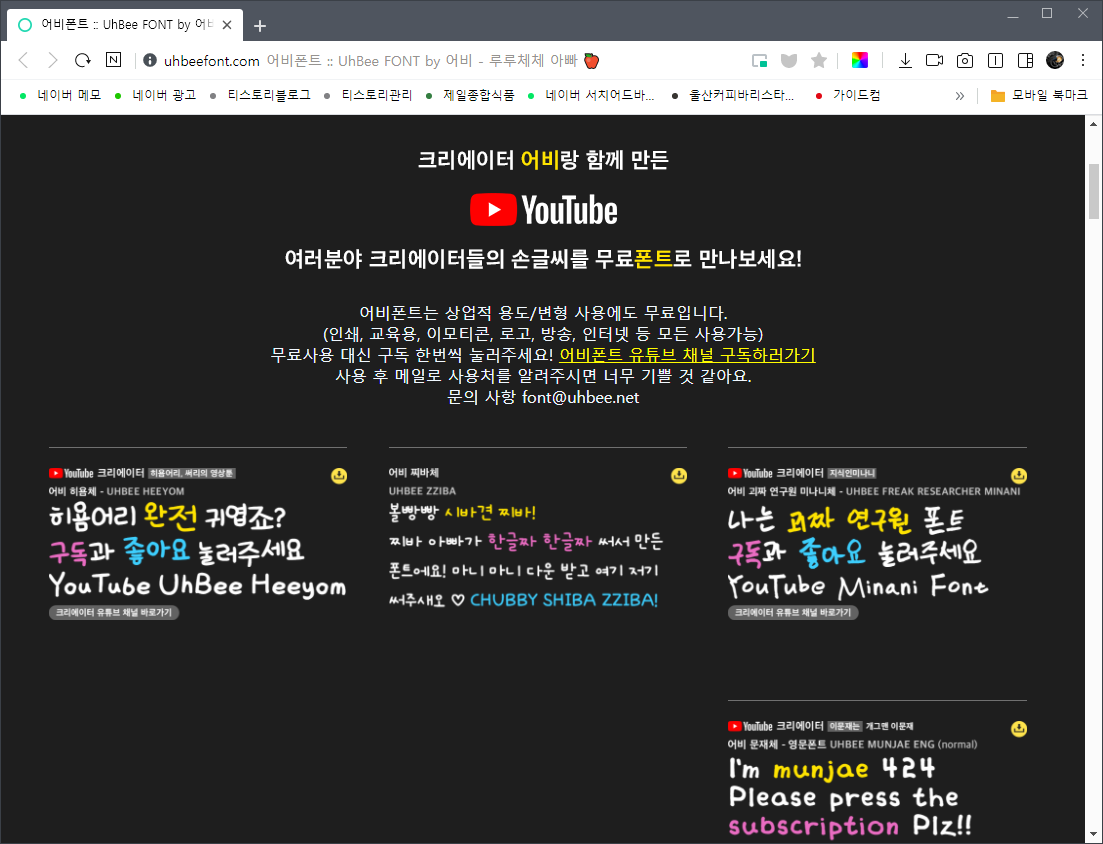Open the rainbow color extension icon
This screenshot has width=1103, height=844.
coord(860,60)
